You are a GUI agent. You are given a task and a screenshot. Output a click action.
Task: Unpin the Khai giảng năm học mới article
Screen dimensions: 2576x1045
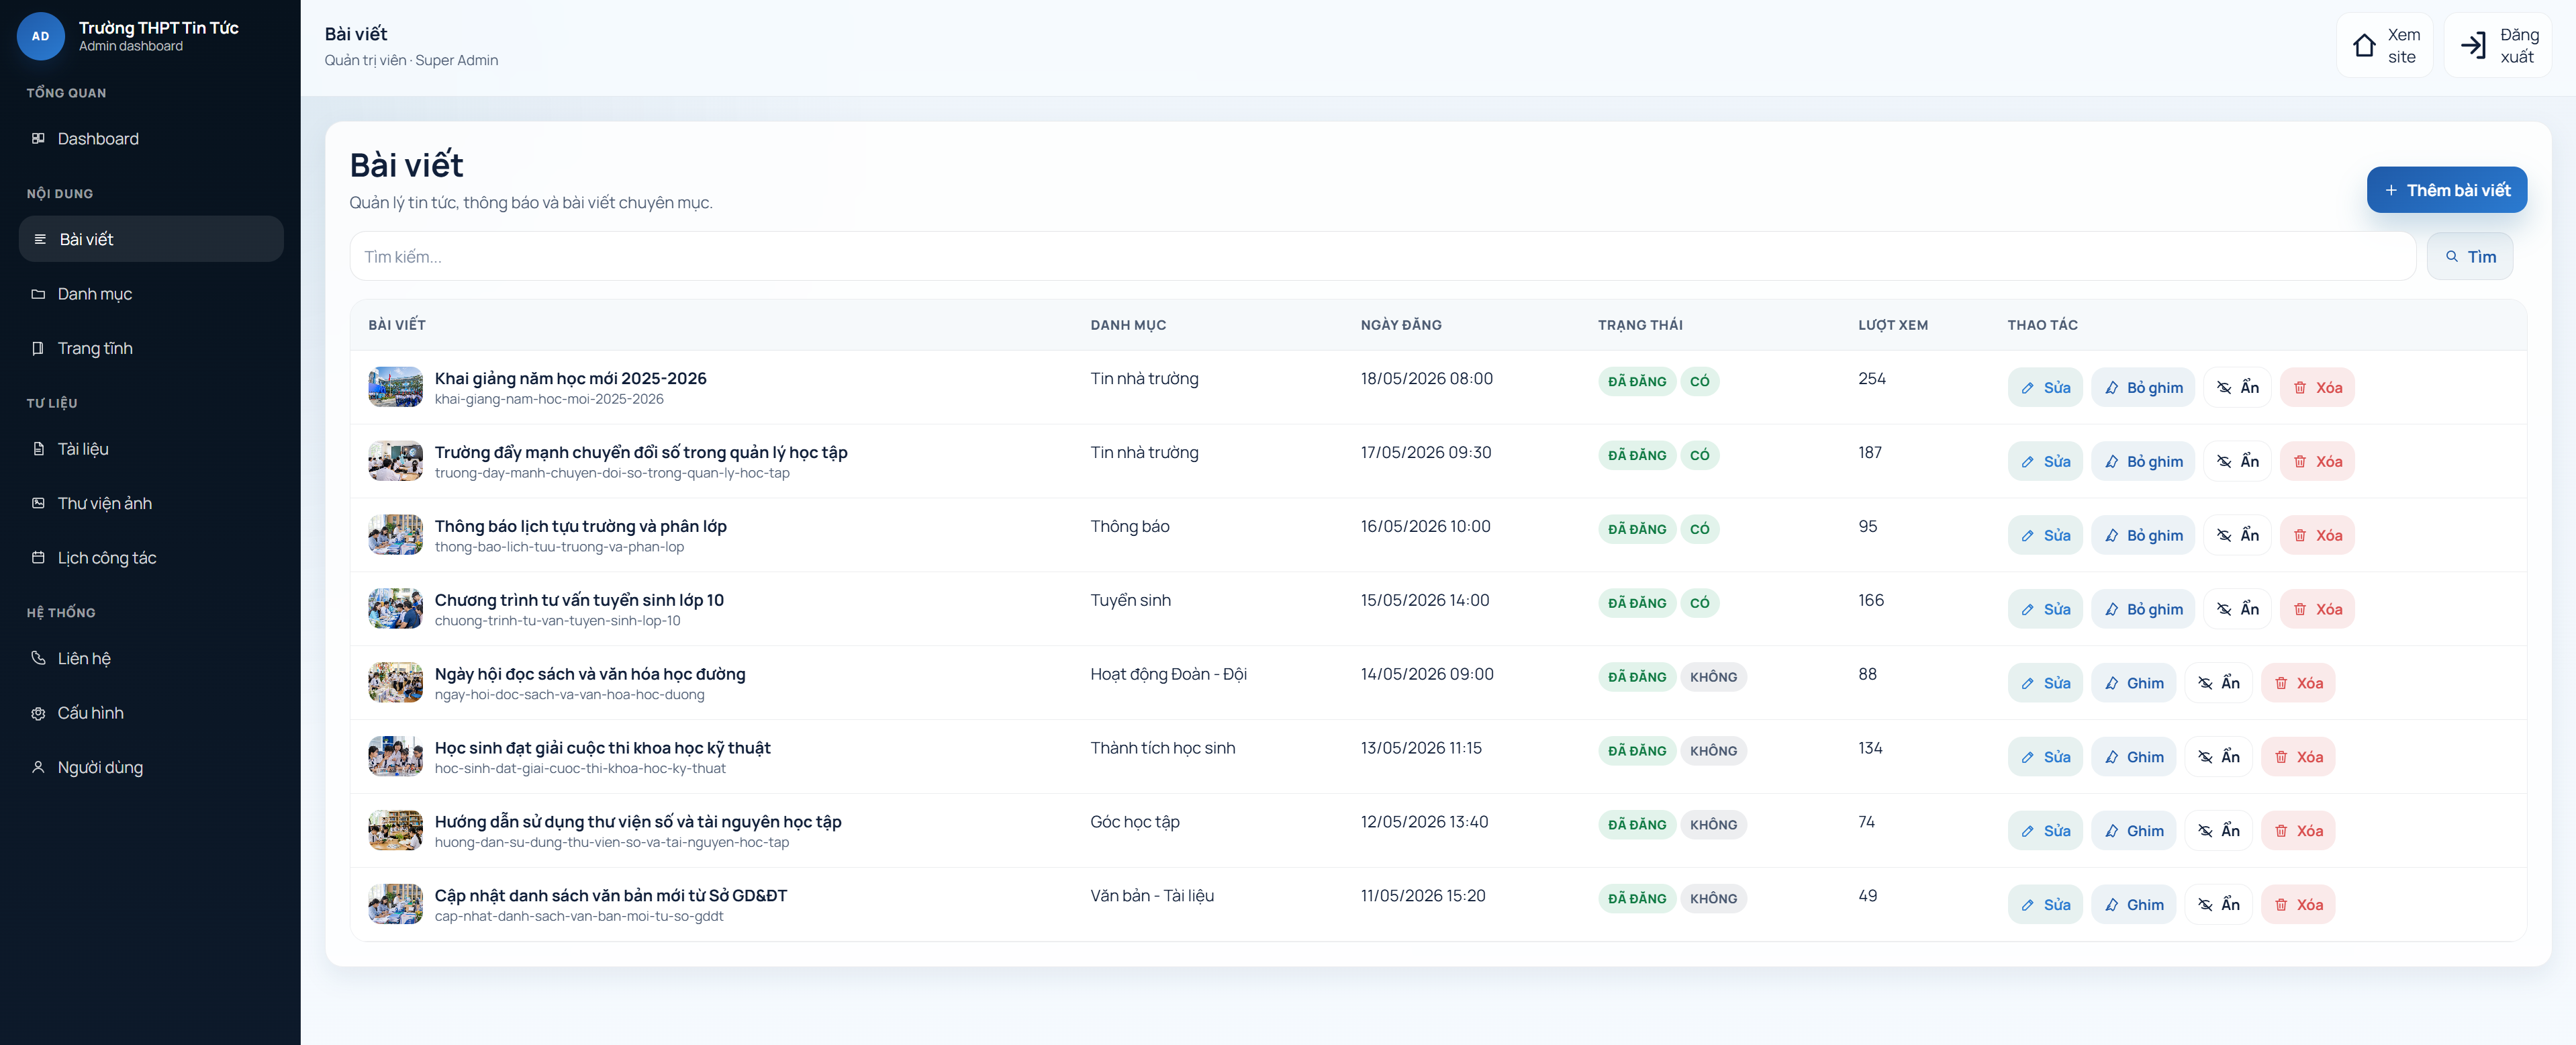[2143, 388]
